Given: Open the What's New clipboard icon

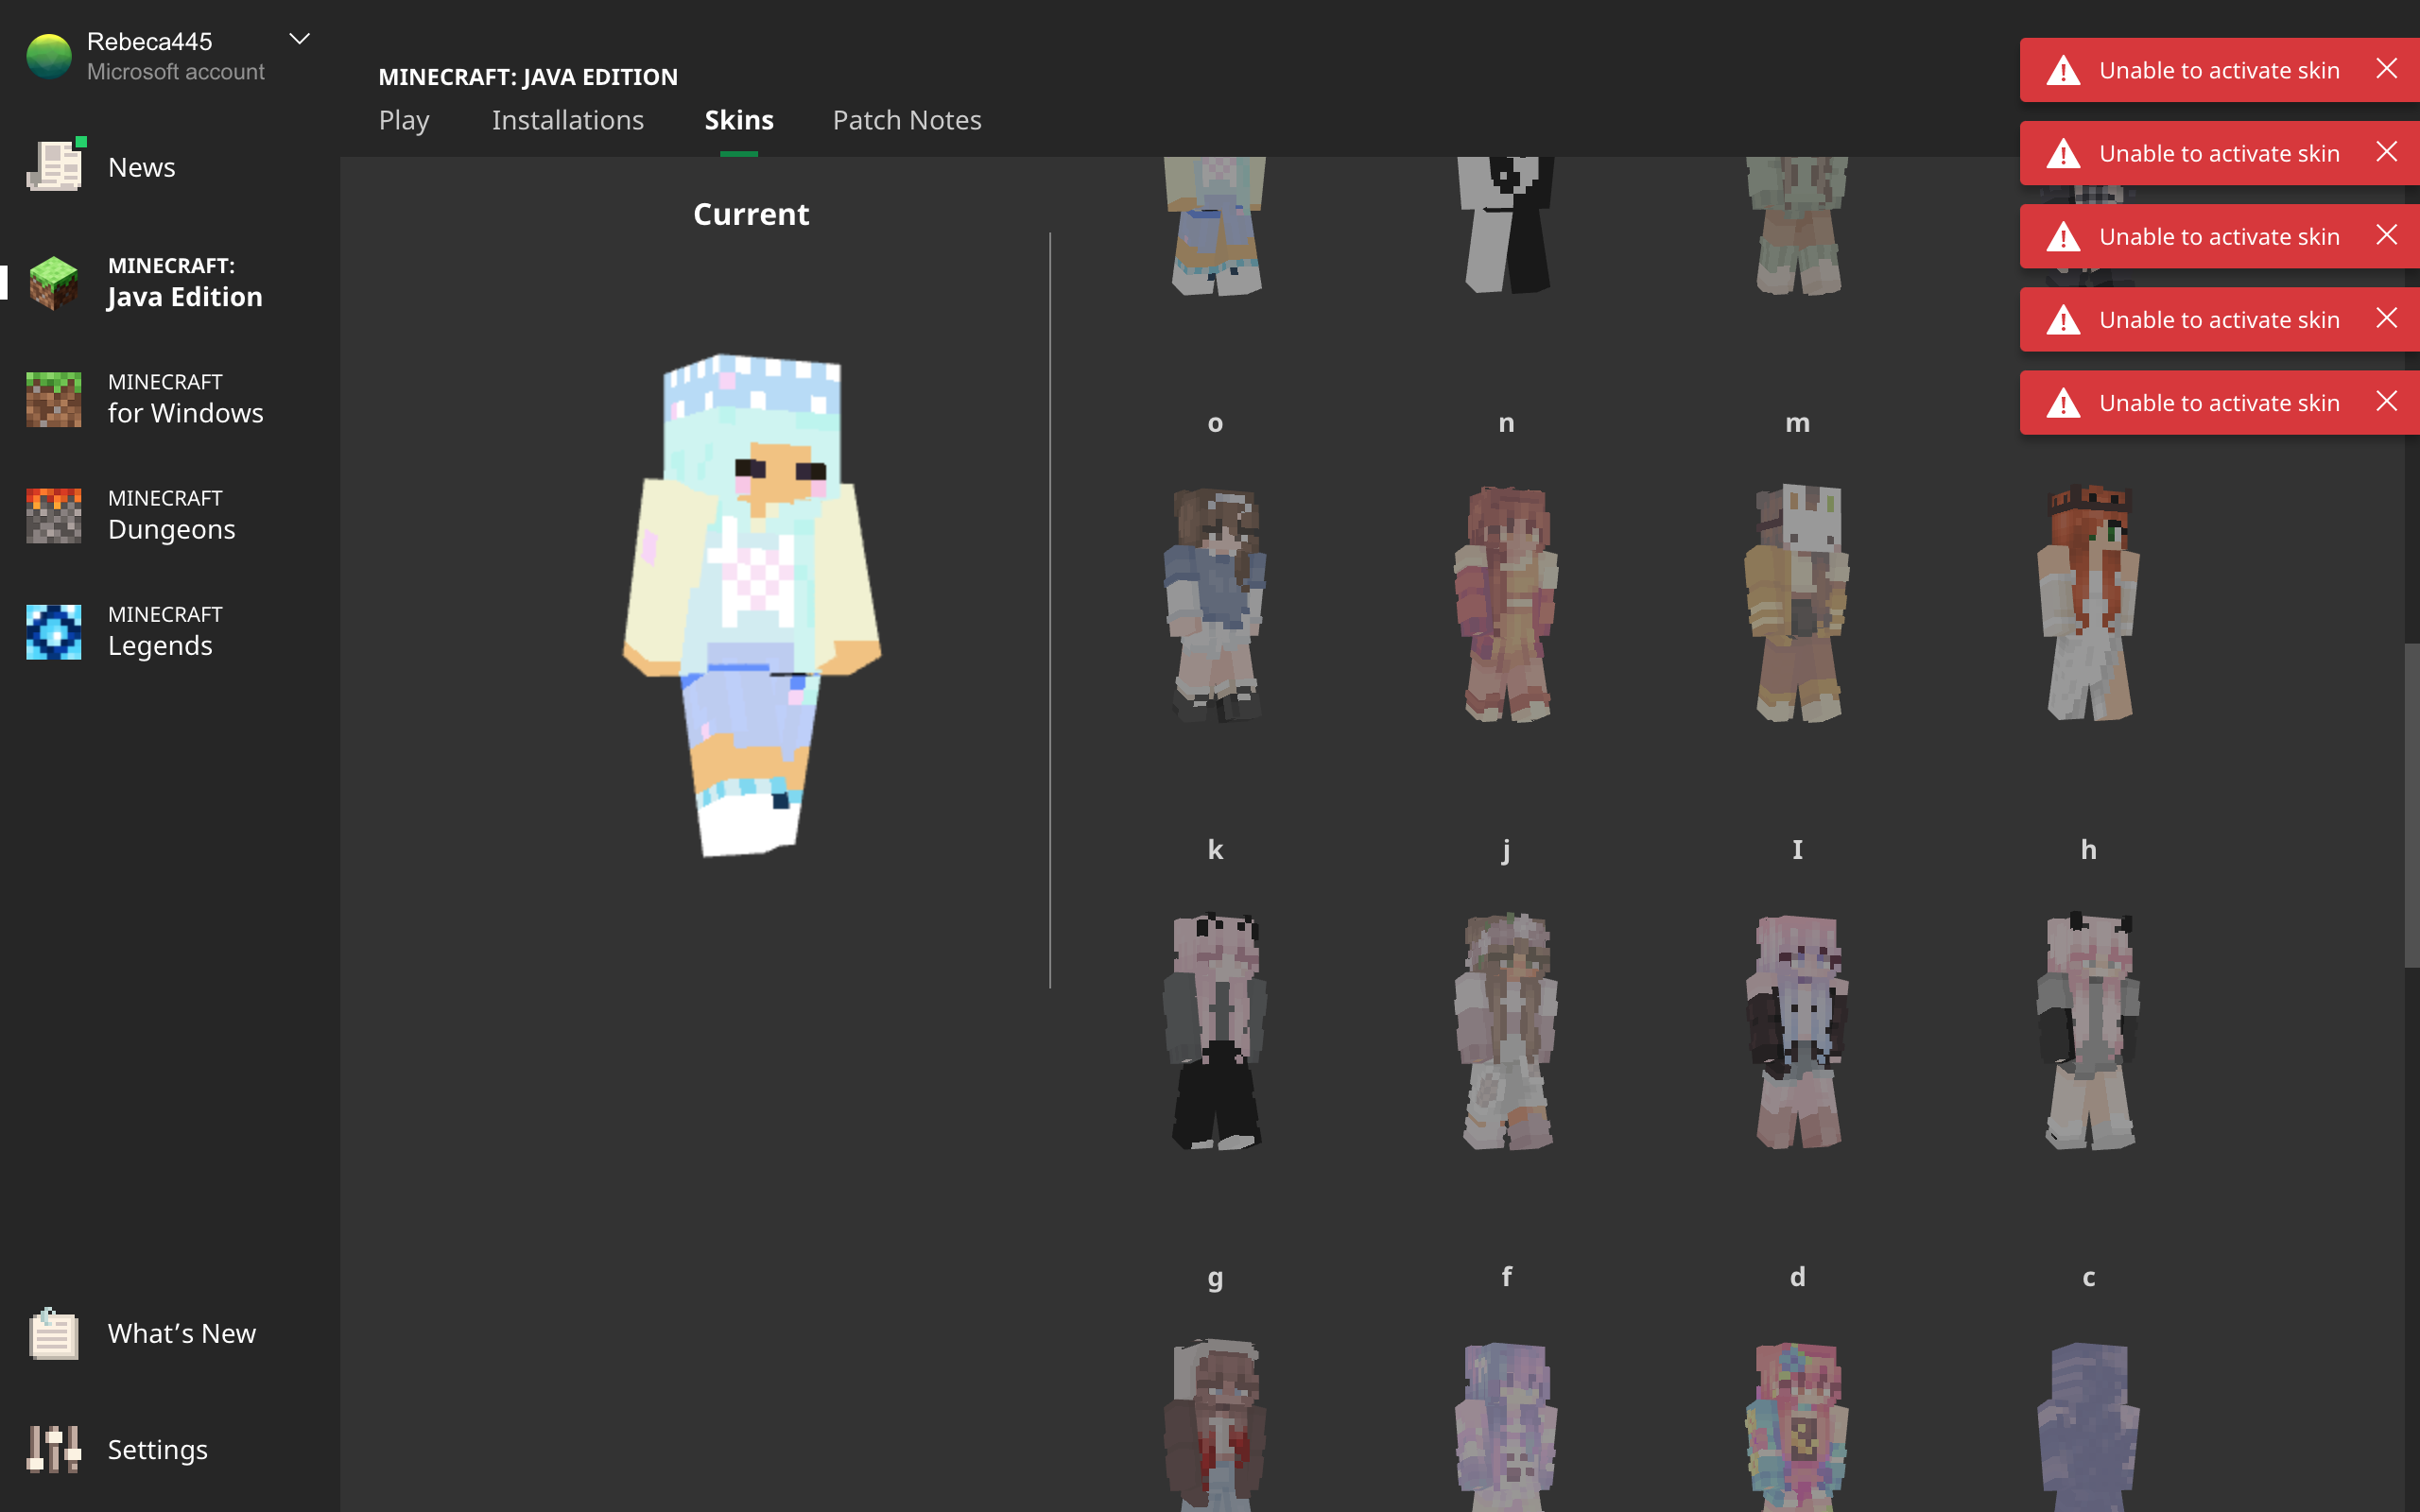Looking at the screenshot, I should [54, 1333].
